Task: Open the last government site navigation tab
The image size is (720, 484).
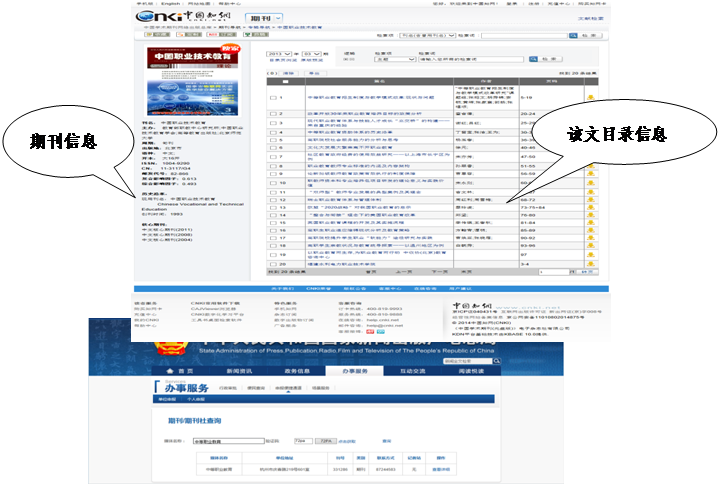Action: coord(471,371)
